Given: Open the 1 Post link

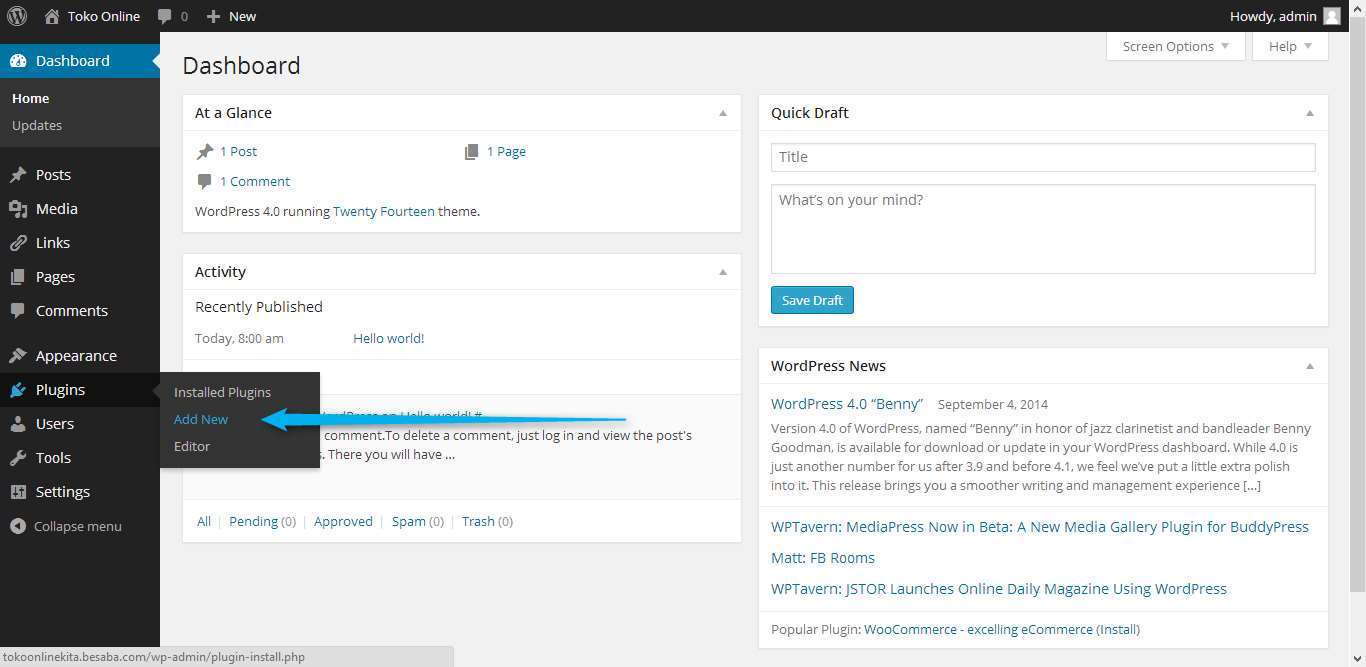Looking at the screenshot, I should [x=239, y=151].
